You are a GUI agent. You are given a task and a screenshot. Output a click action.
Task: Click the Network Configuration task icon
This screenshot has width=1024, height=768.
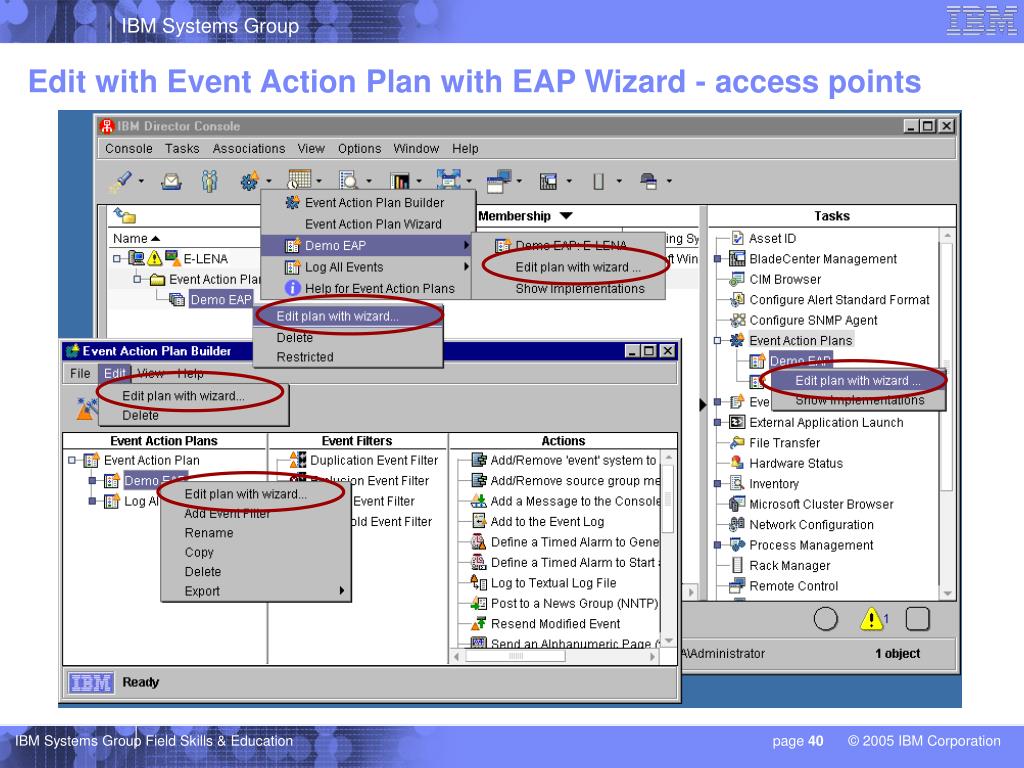[x=737, y=524]
